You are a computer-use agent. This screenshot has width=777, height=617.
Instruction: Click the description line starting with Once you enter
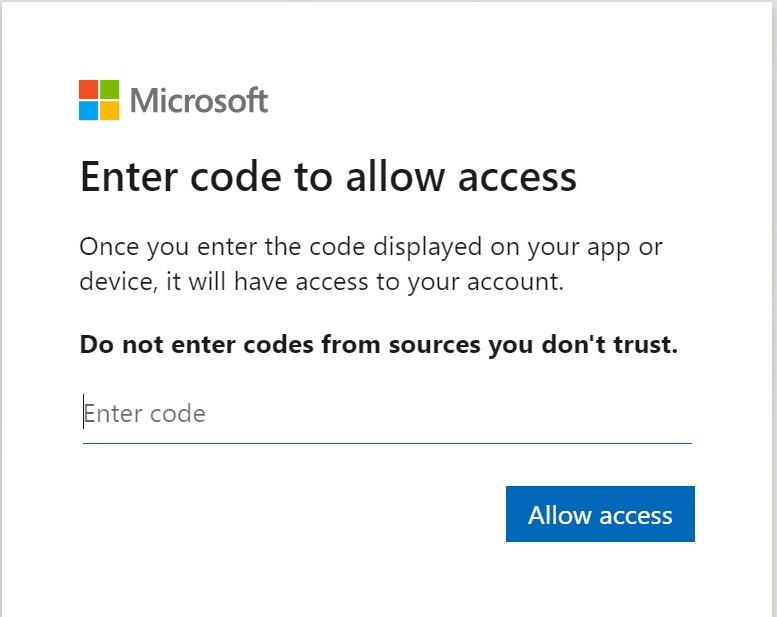tap(371, 247)
